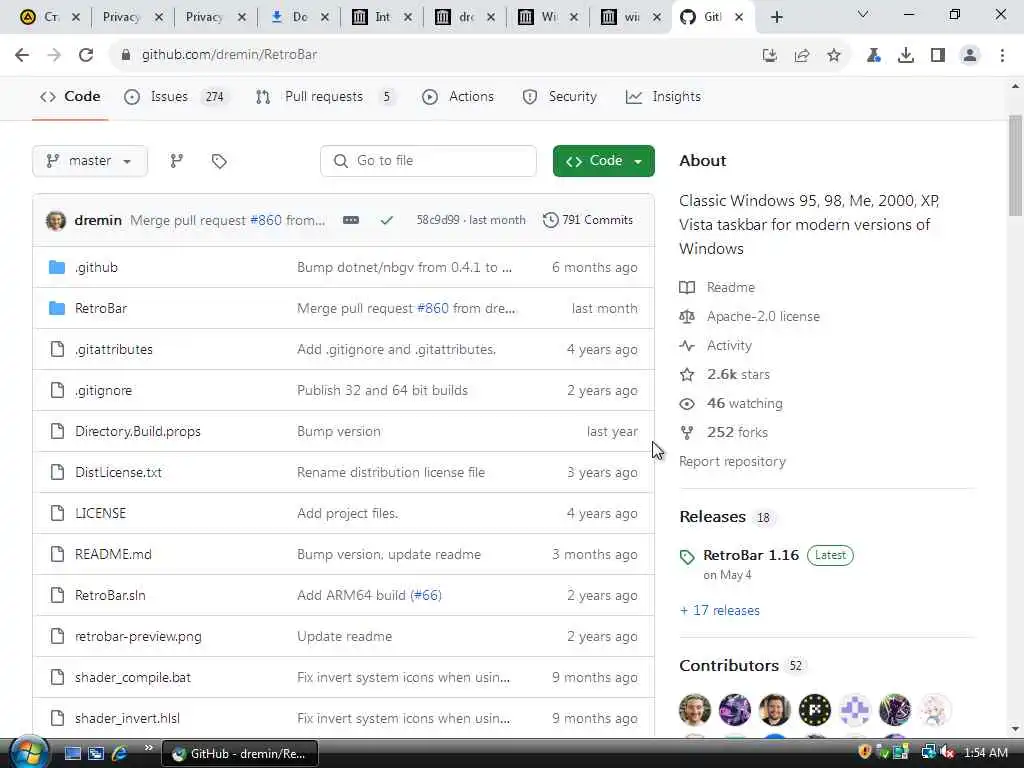Click dremin's avatar in the commit row

56,221
